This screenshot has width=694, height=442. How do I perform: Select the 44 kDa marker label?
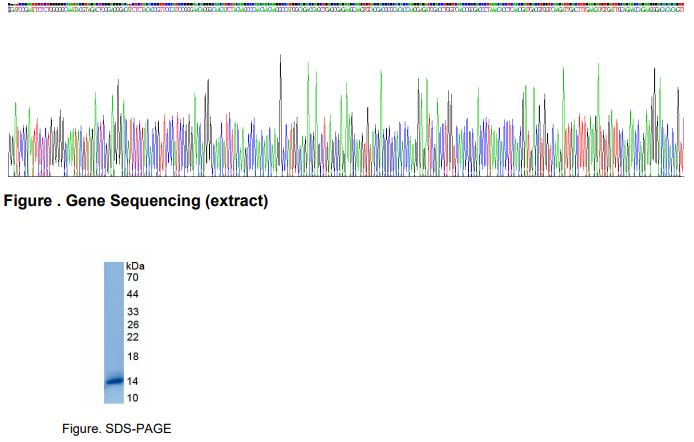click(x=132, y=294)
